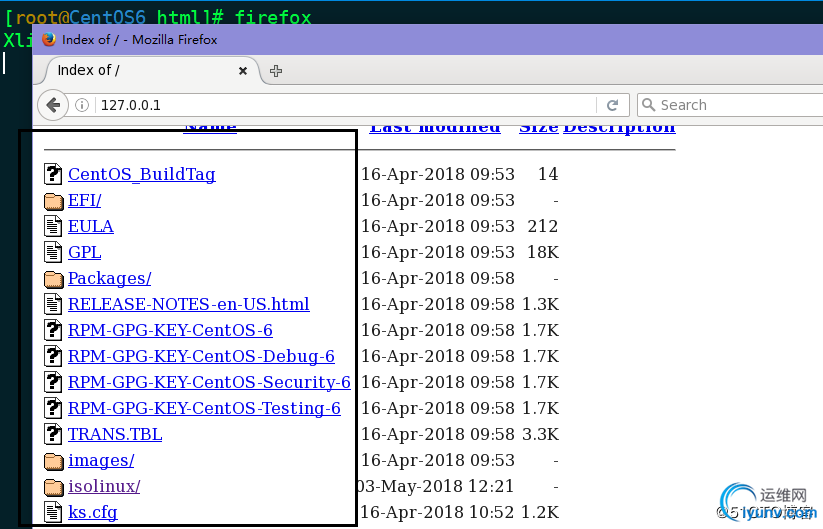Open a new tab with plus button
The height and width of the screenshot is (529, 823).
[x=276, y=71]
